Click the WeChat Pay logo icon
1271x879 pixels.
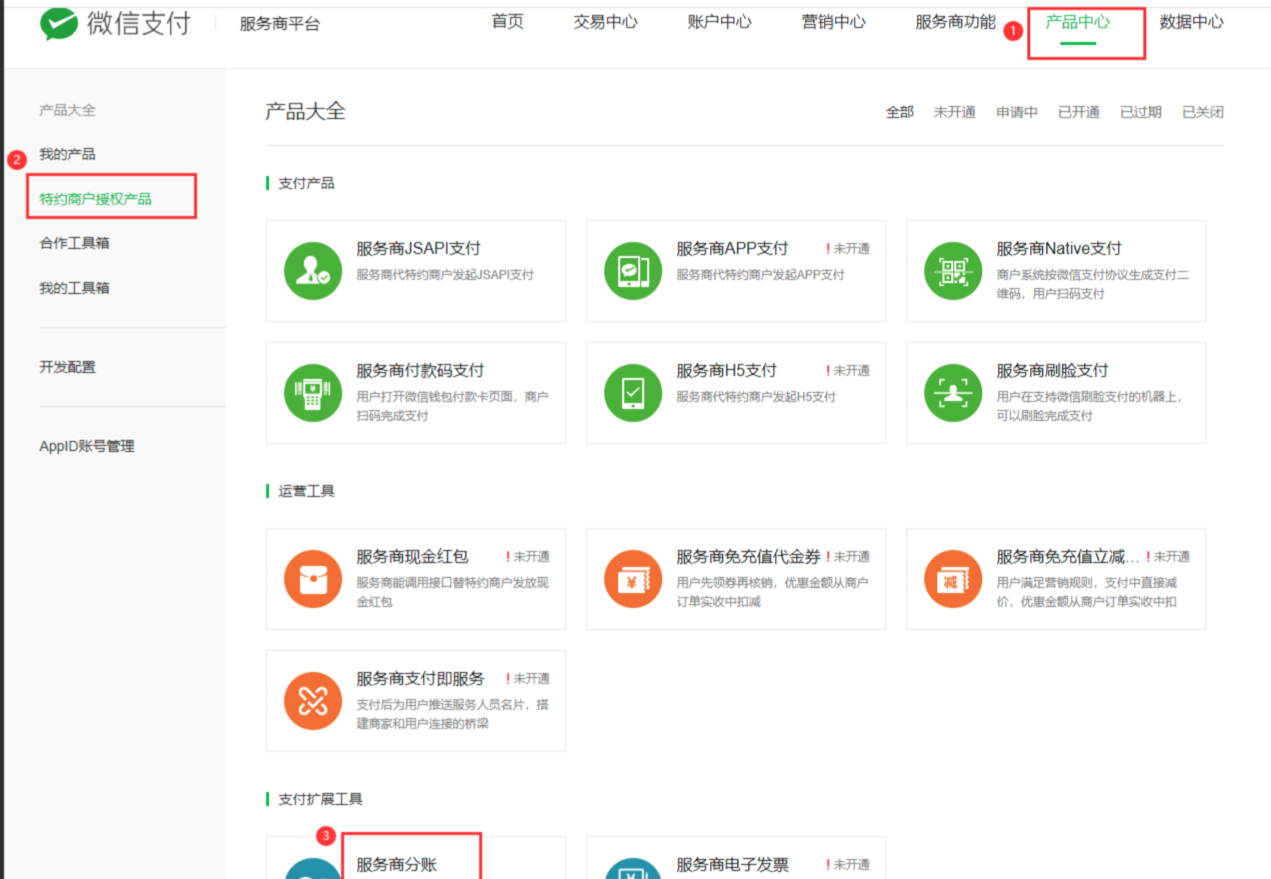(58, 24)
